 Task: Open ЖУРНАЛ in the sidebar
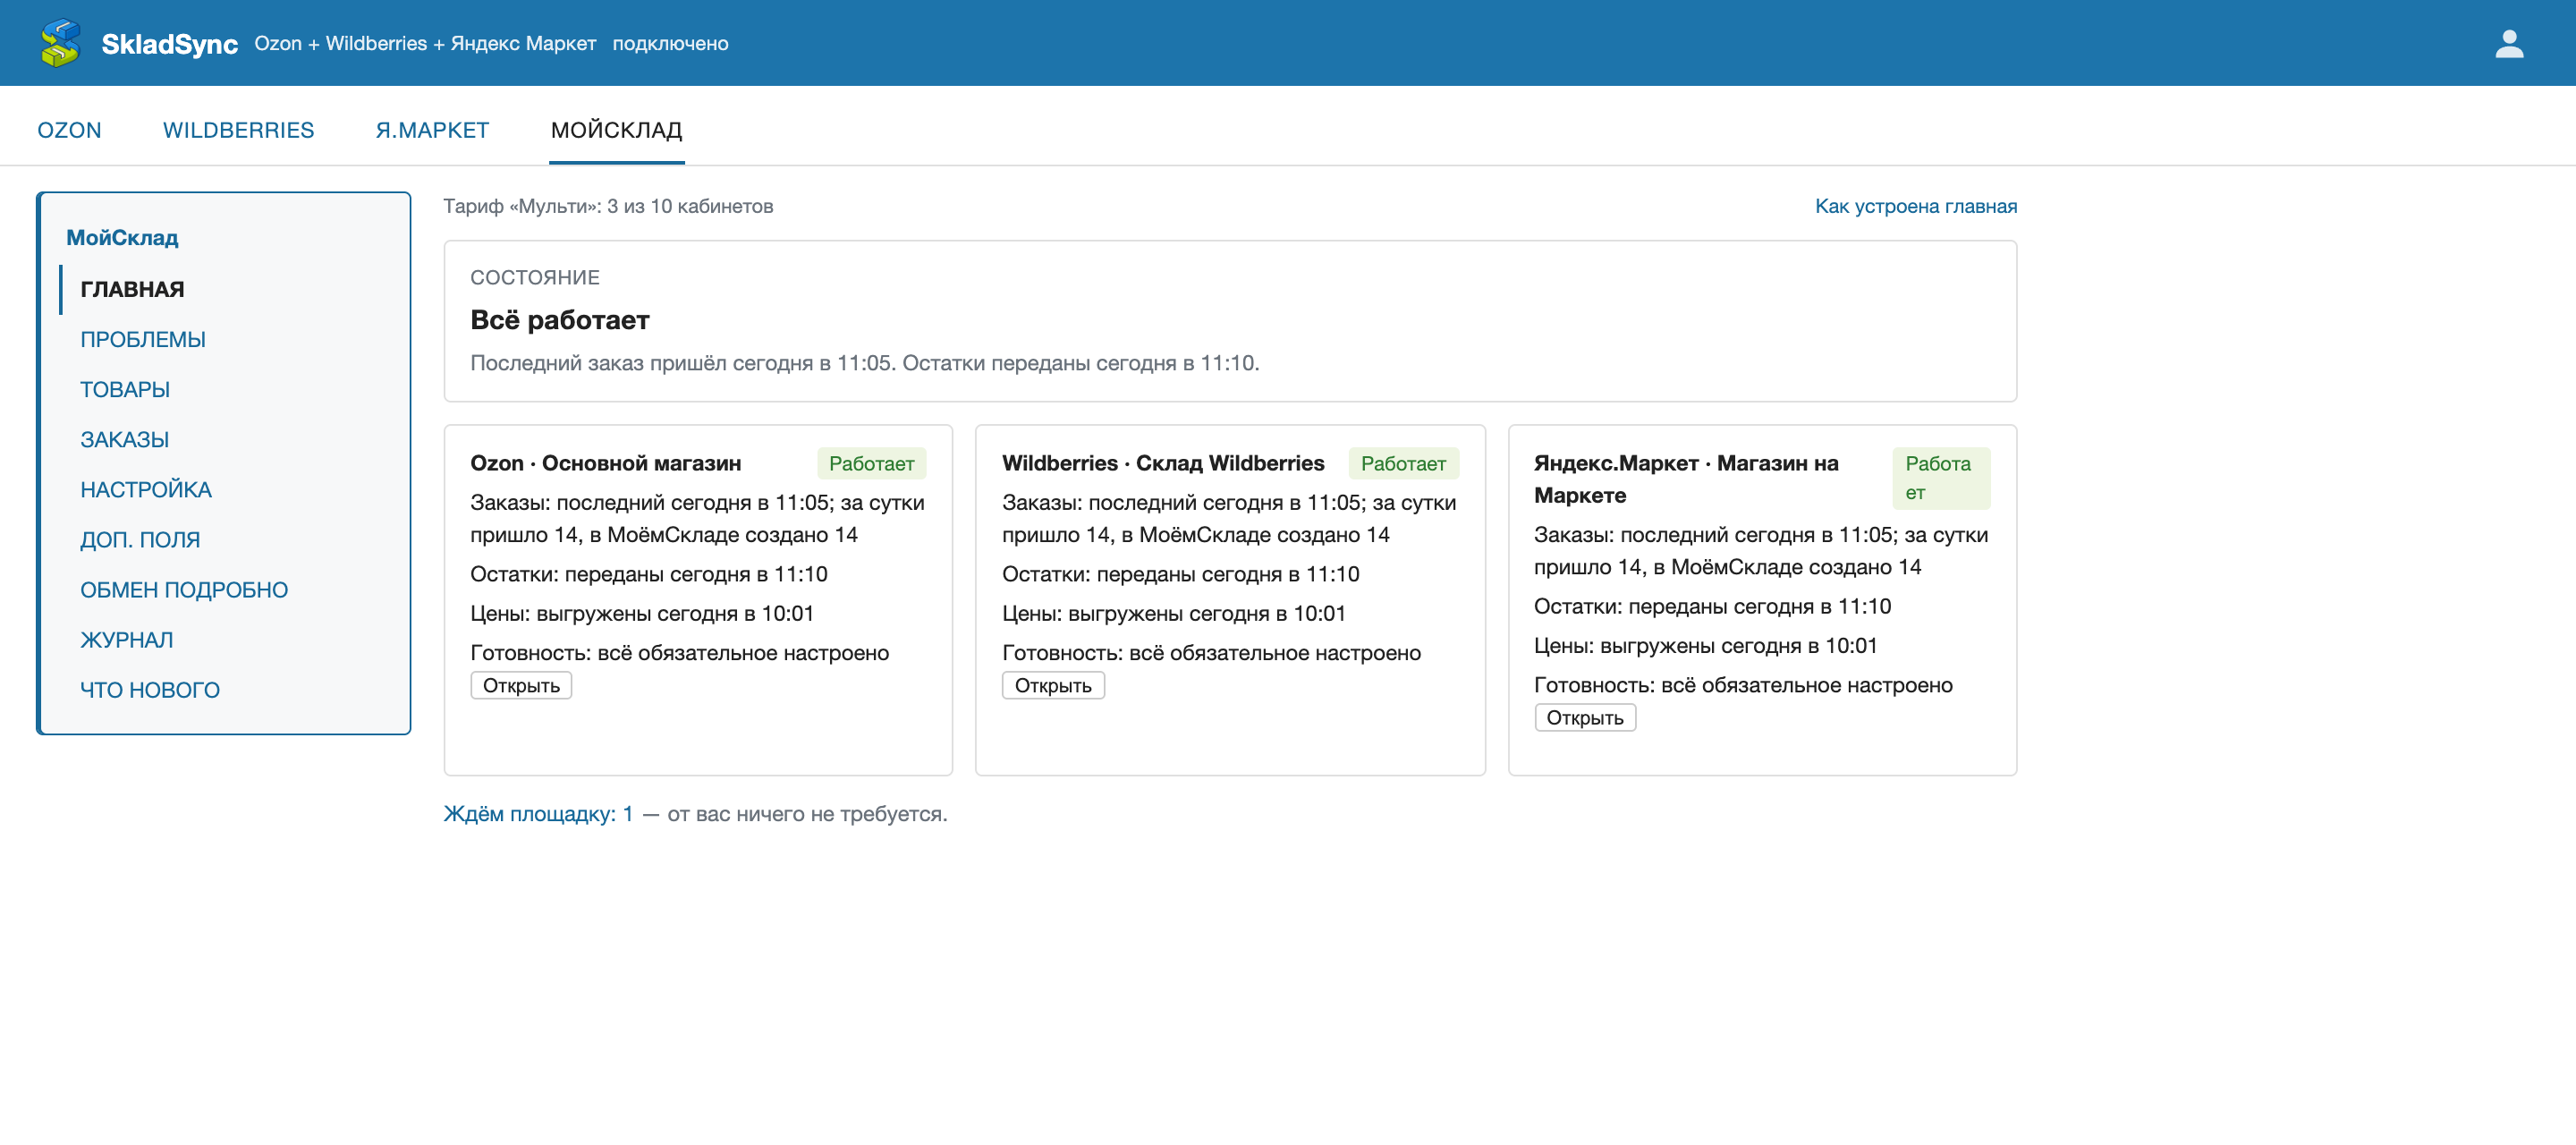click(x=126, y=639)
